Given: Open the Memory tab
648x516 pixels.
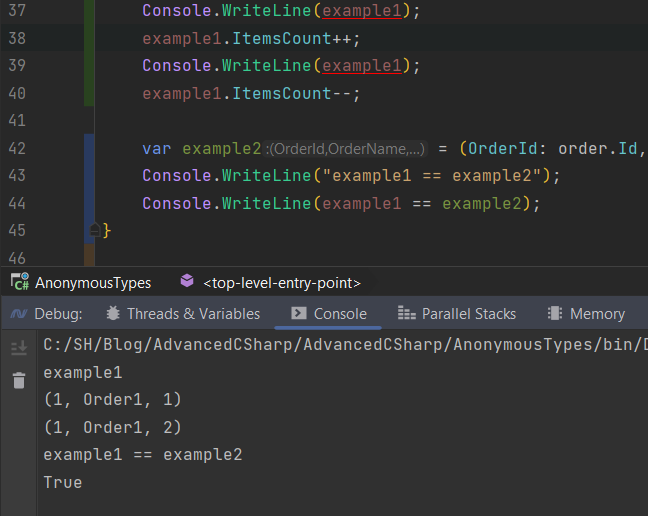Looking at the screenshot, I should click(x=597, y=314).
